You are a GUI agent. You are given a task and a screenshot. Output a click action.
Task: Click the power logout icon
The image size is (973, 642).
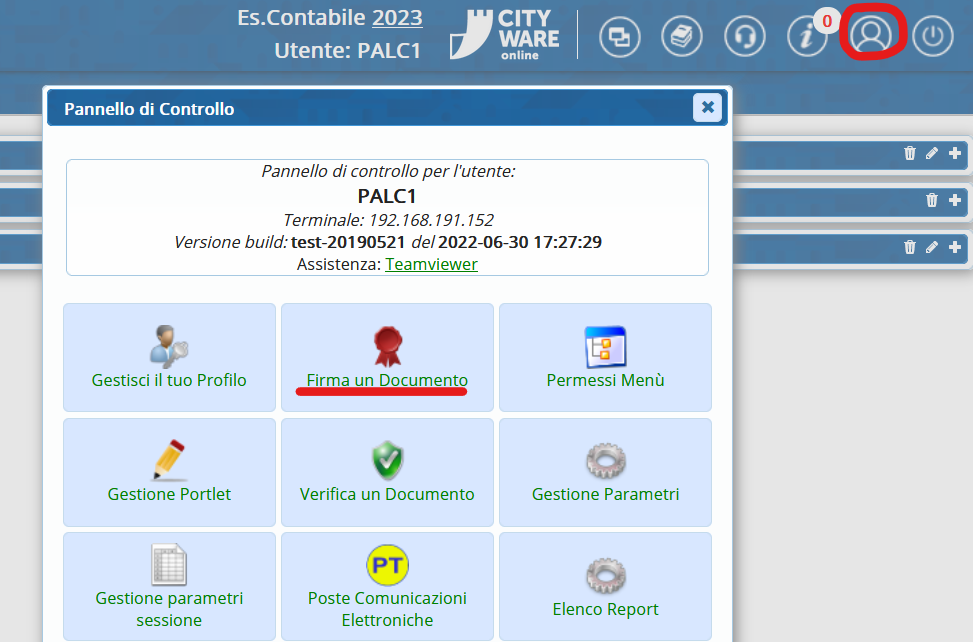click(932, 36)
